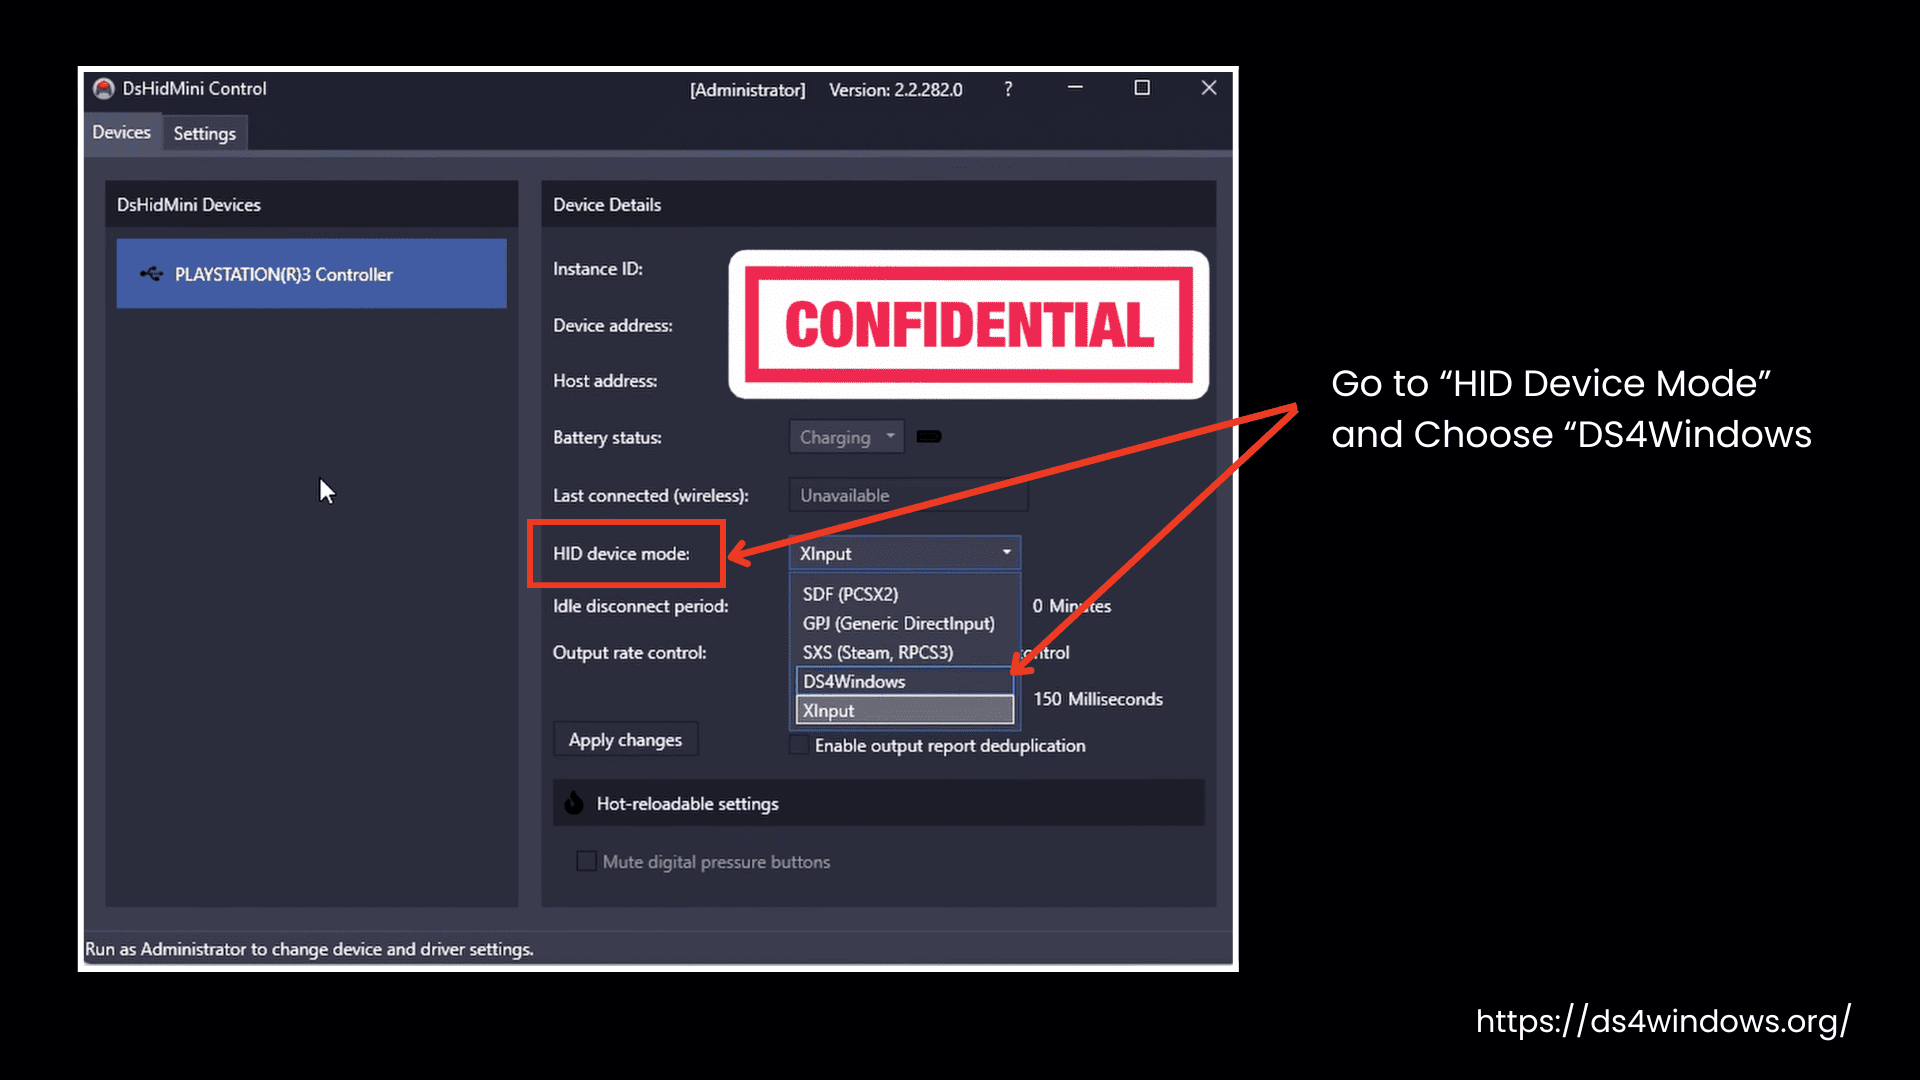Open the HID device mode dropdown
The height and width of the screenshot is (1080, 1920).
[905, 553]
